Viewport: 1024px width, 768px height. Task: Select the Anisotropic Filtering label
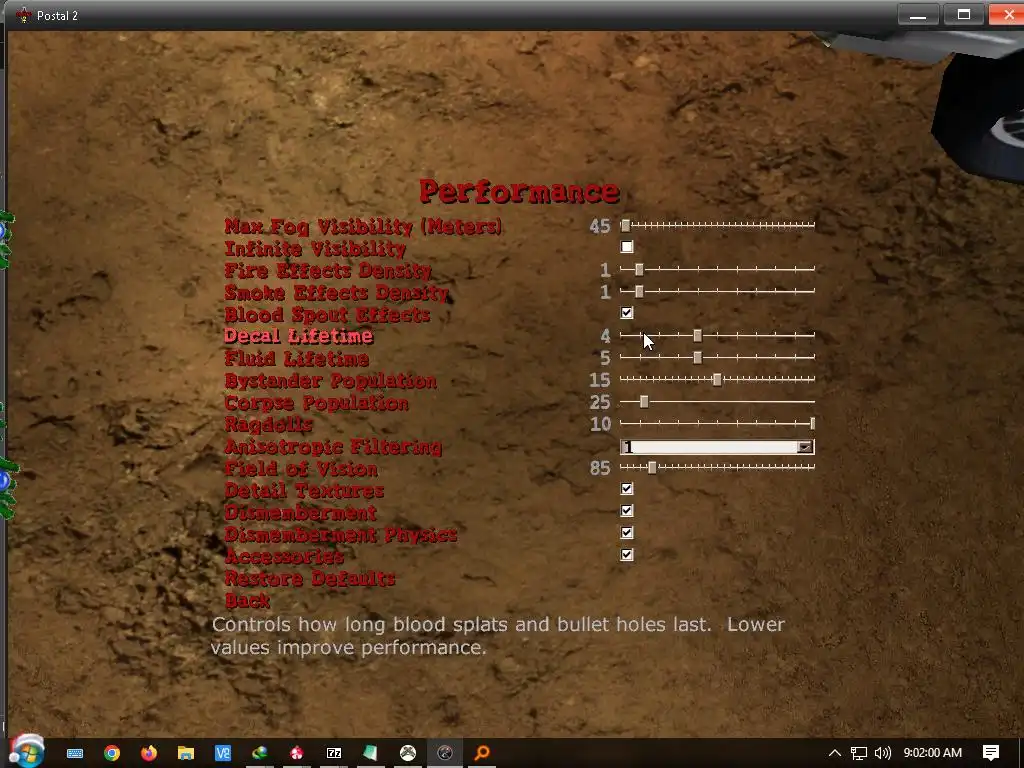tap(333, 447)
